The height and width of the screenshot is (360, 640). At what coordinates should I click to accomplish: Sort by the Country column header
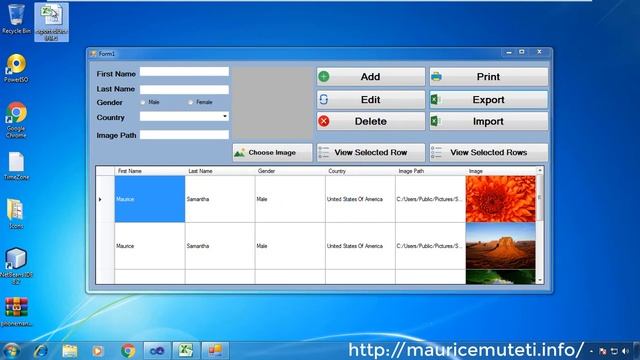click(x=360, y=171)
